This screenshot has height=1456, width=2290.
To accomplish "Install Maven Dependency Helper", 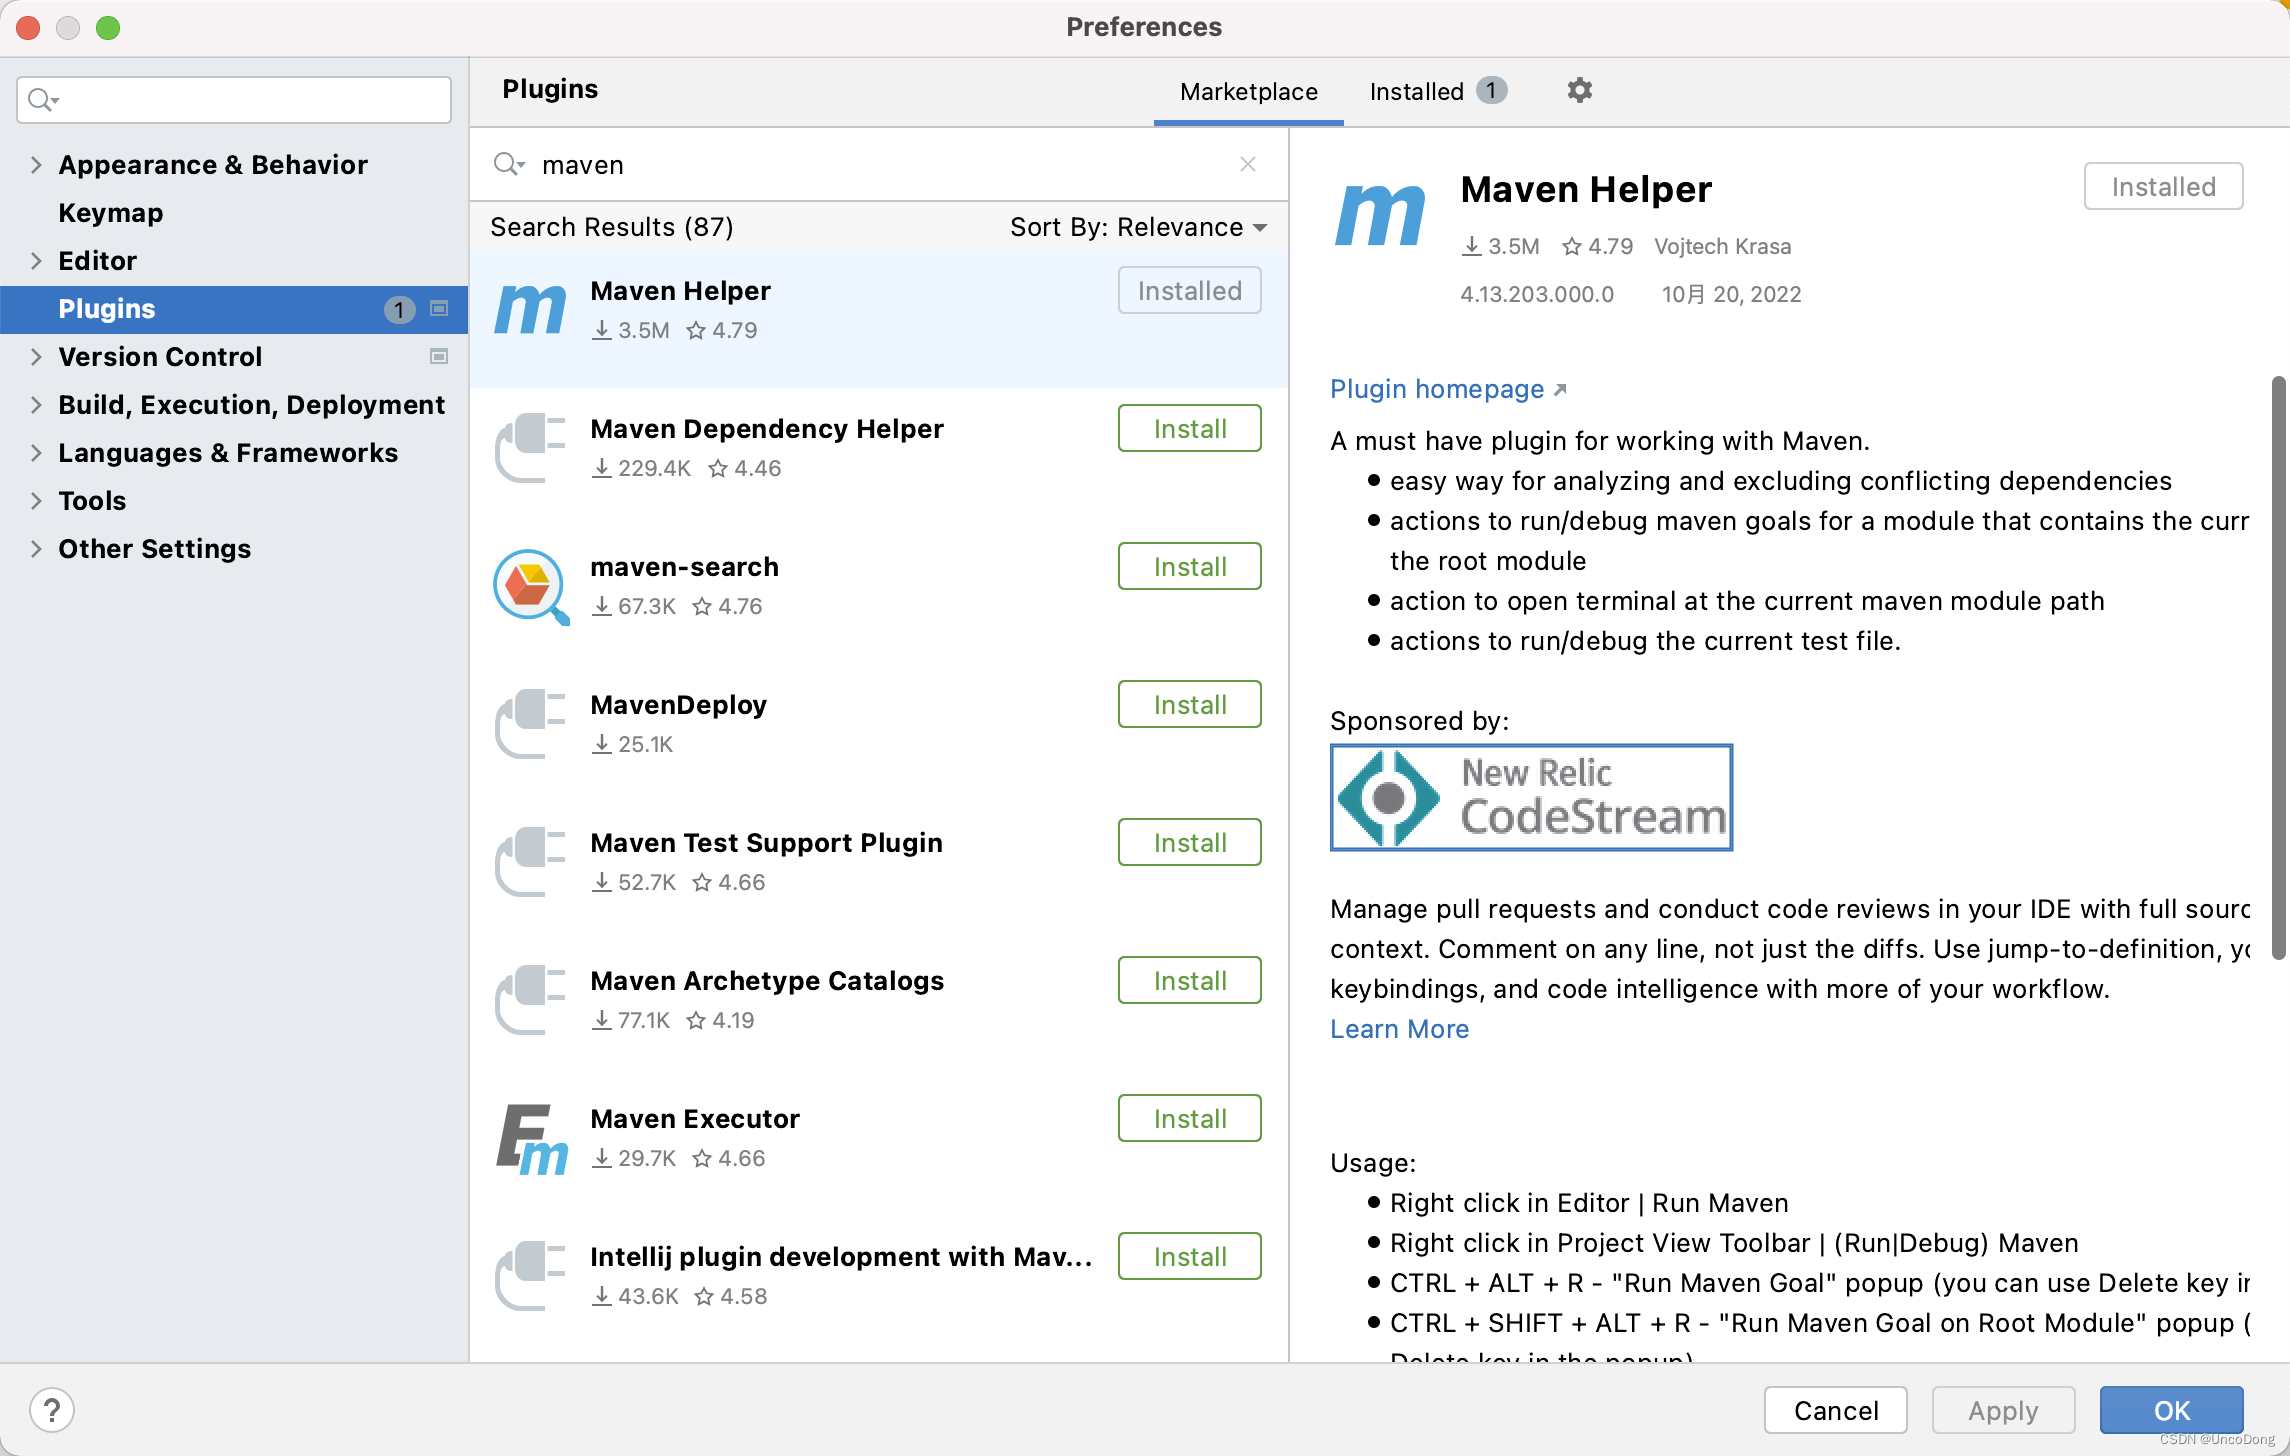I will (1189, 428).
